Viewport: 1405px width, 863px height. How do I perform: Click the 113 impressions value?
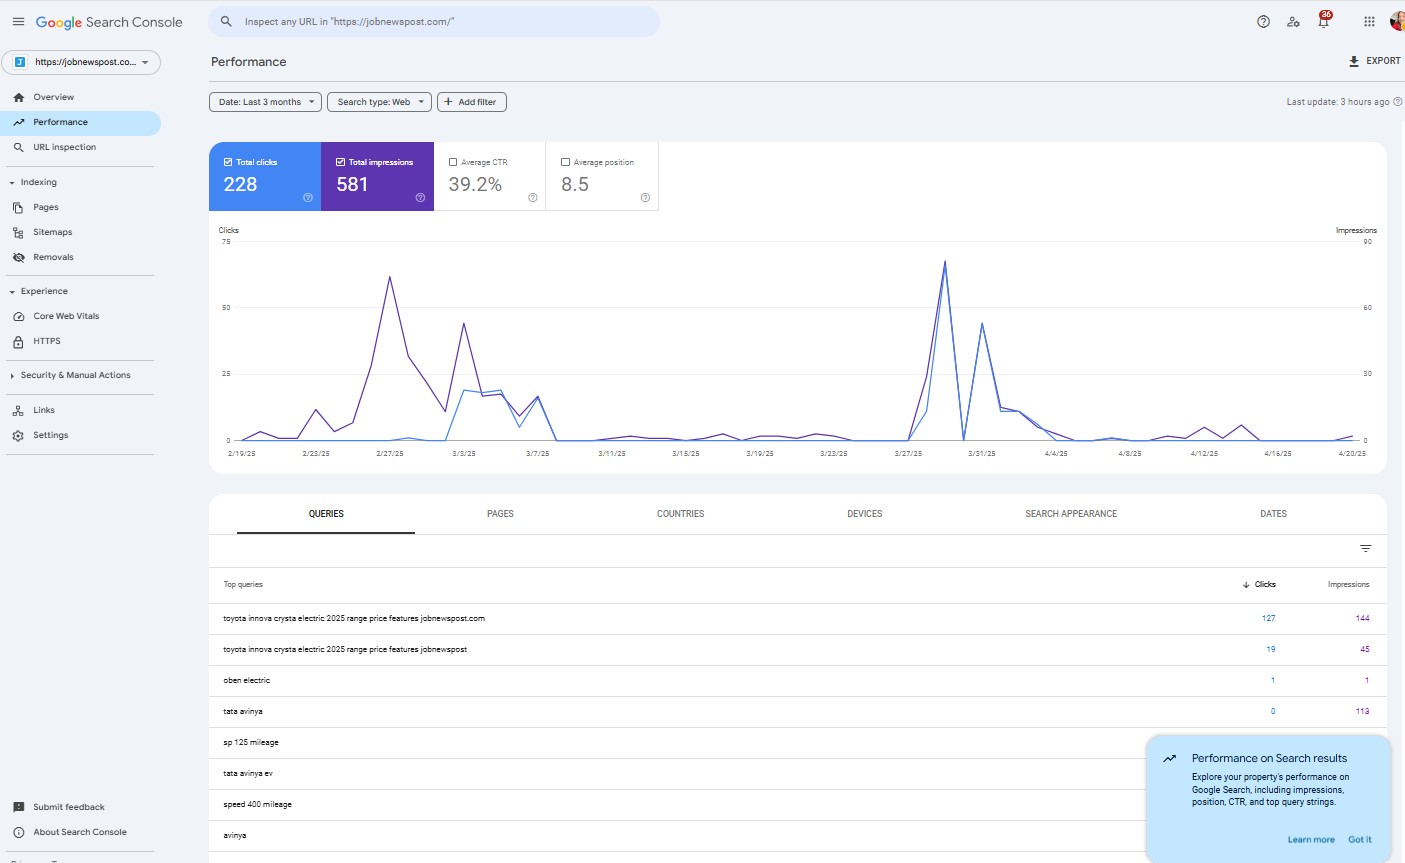[1362, 711]
